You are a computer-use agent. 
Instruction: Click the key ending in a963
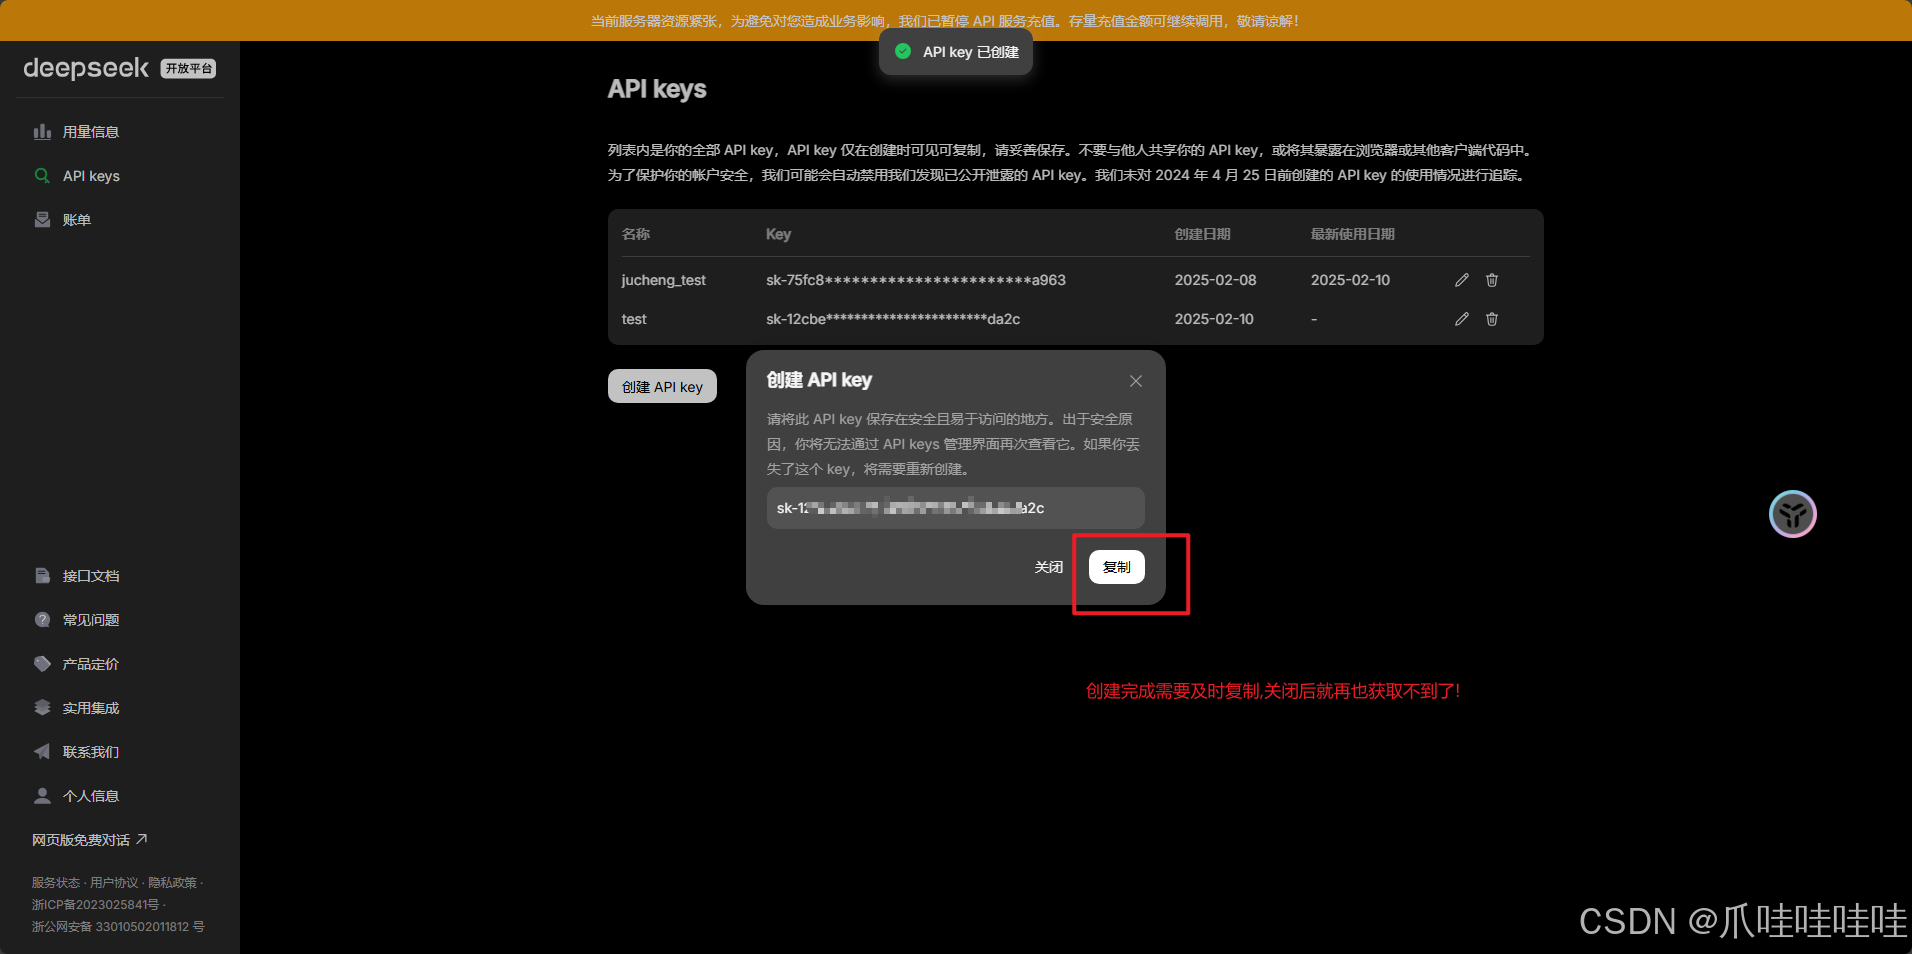pyautogui.click(x=915, y=280)
